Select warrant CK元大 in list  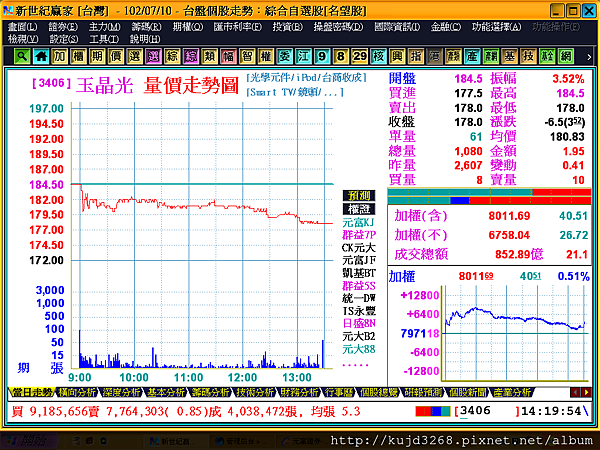pyautogui.click(x=359, y=248)
